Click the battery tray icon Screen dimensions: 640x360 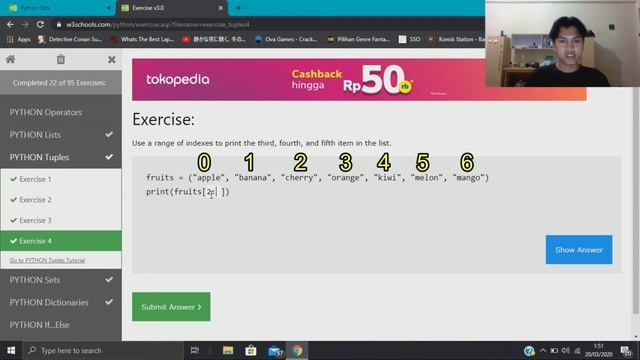pyautogui.click(x=554, y=350)
